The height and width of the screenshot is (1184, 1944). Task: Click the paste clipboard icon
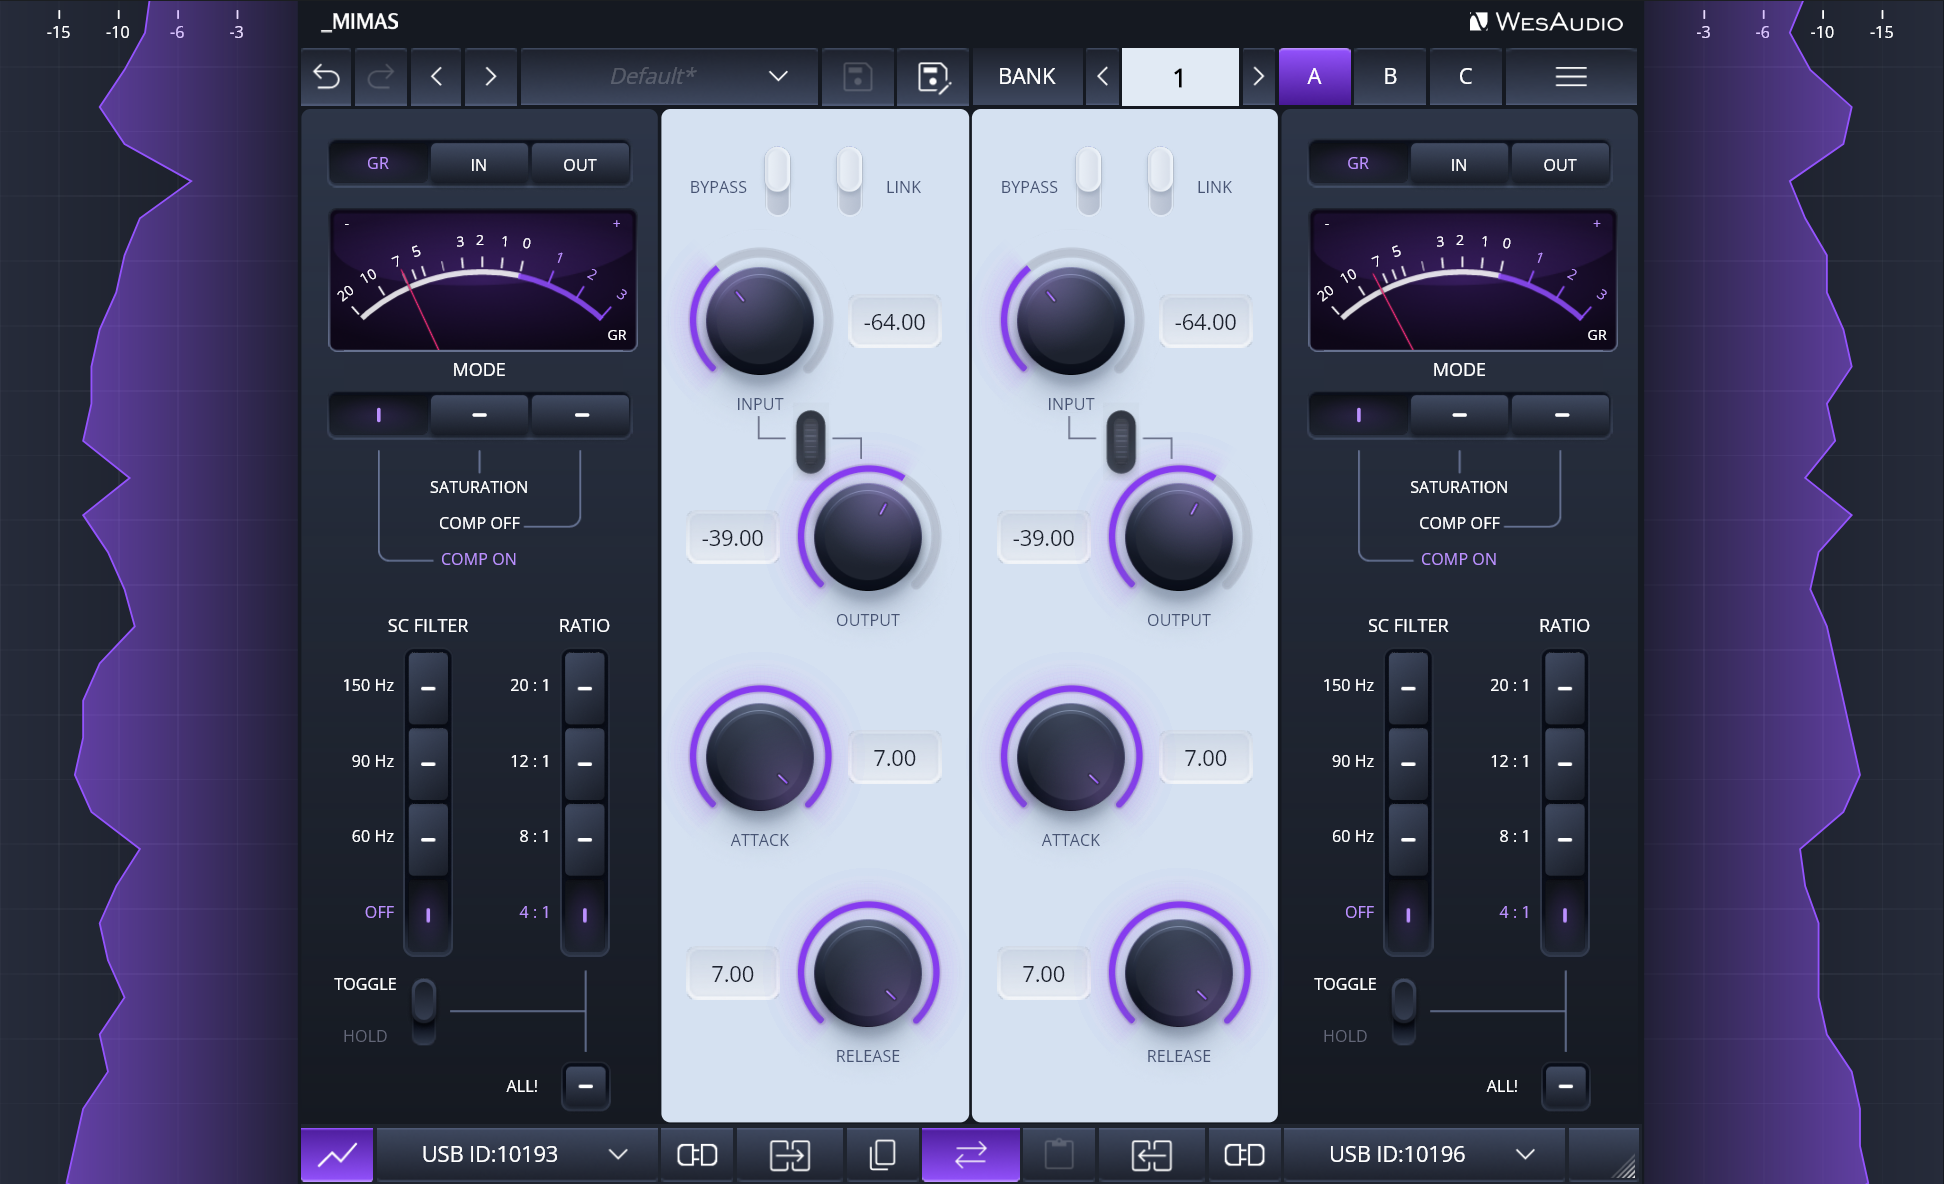coord(1059,1155)
